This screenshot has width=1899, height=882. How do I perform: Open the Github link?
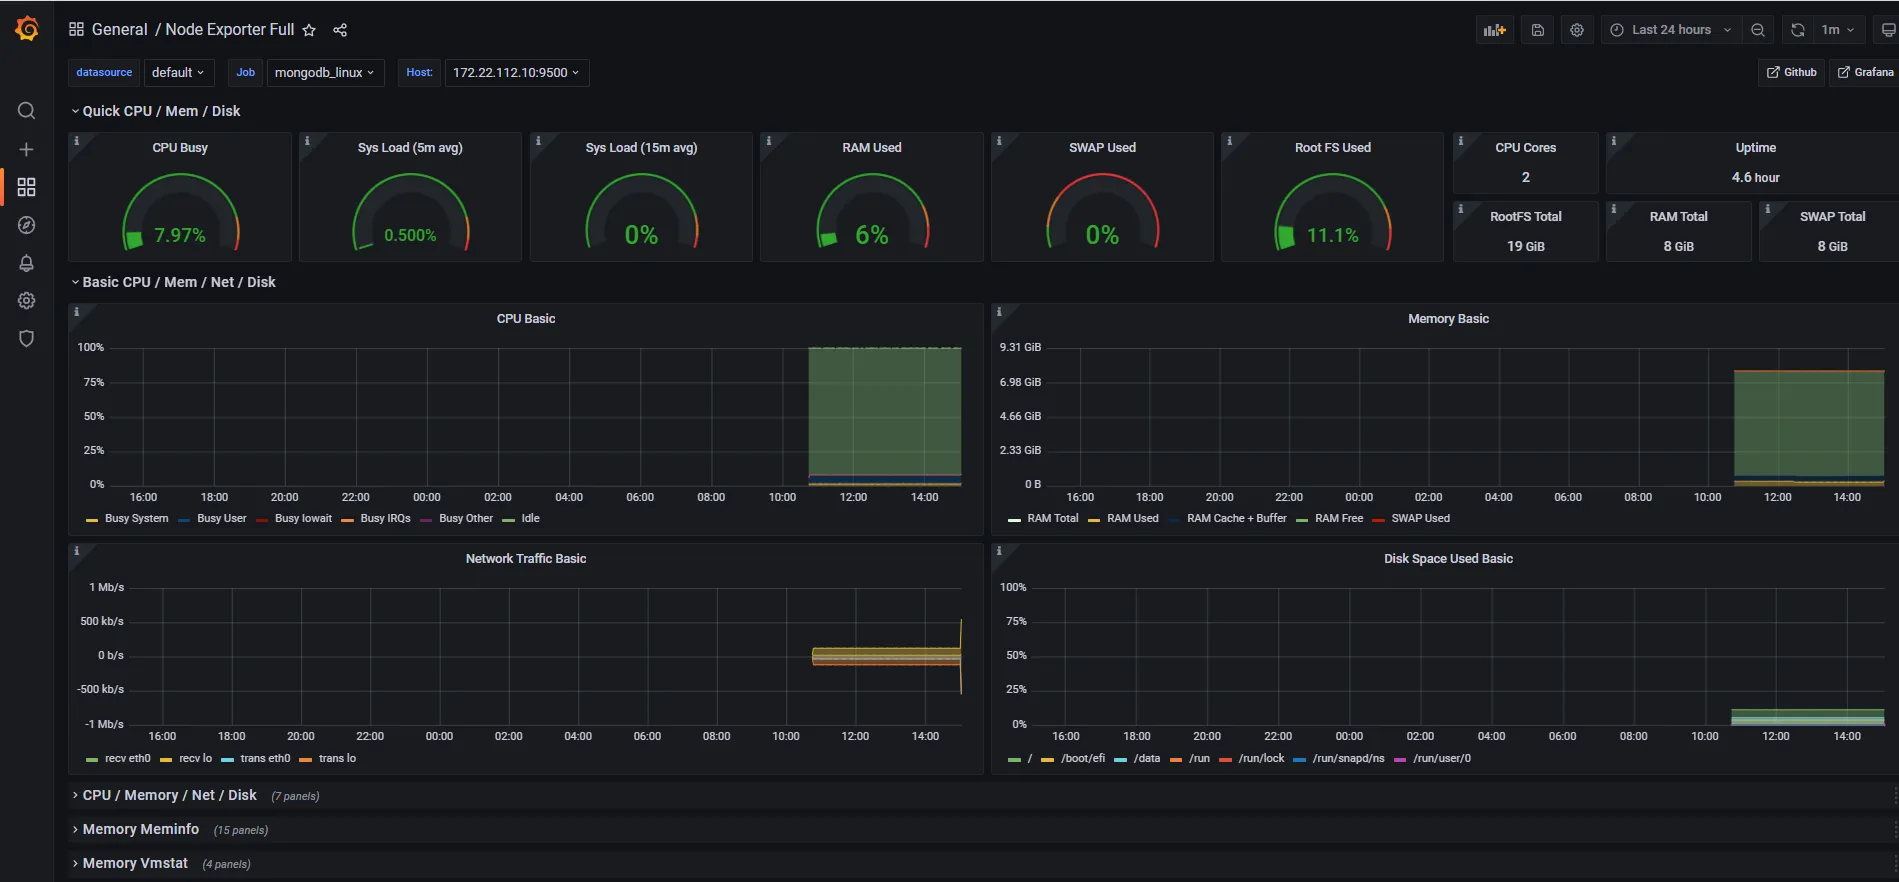coord(1792,72)
